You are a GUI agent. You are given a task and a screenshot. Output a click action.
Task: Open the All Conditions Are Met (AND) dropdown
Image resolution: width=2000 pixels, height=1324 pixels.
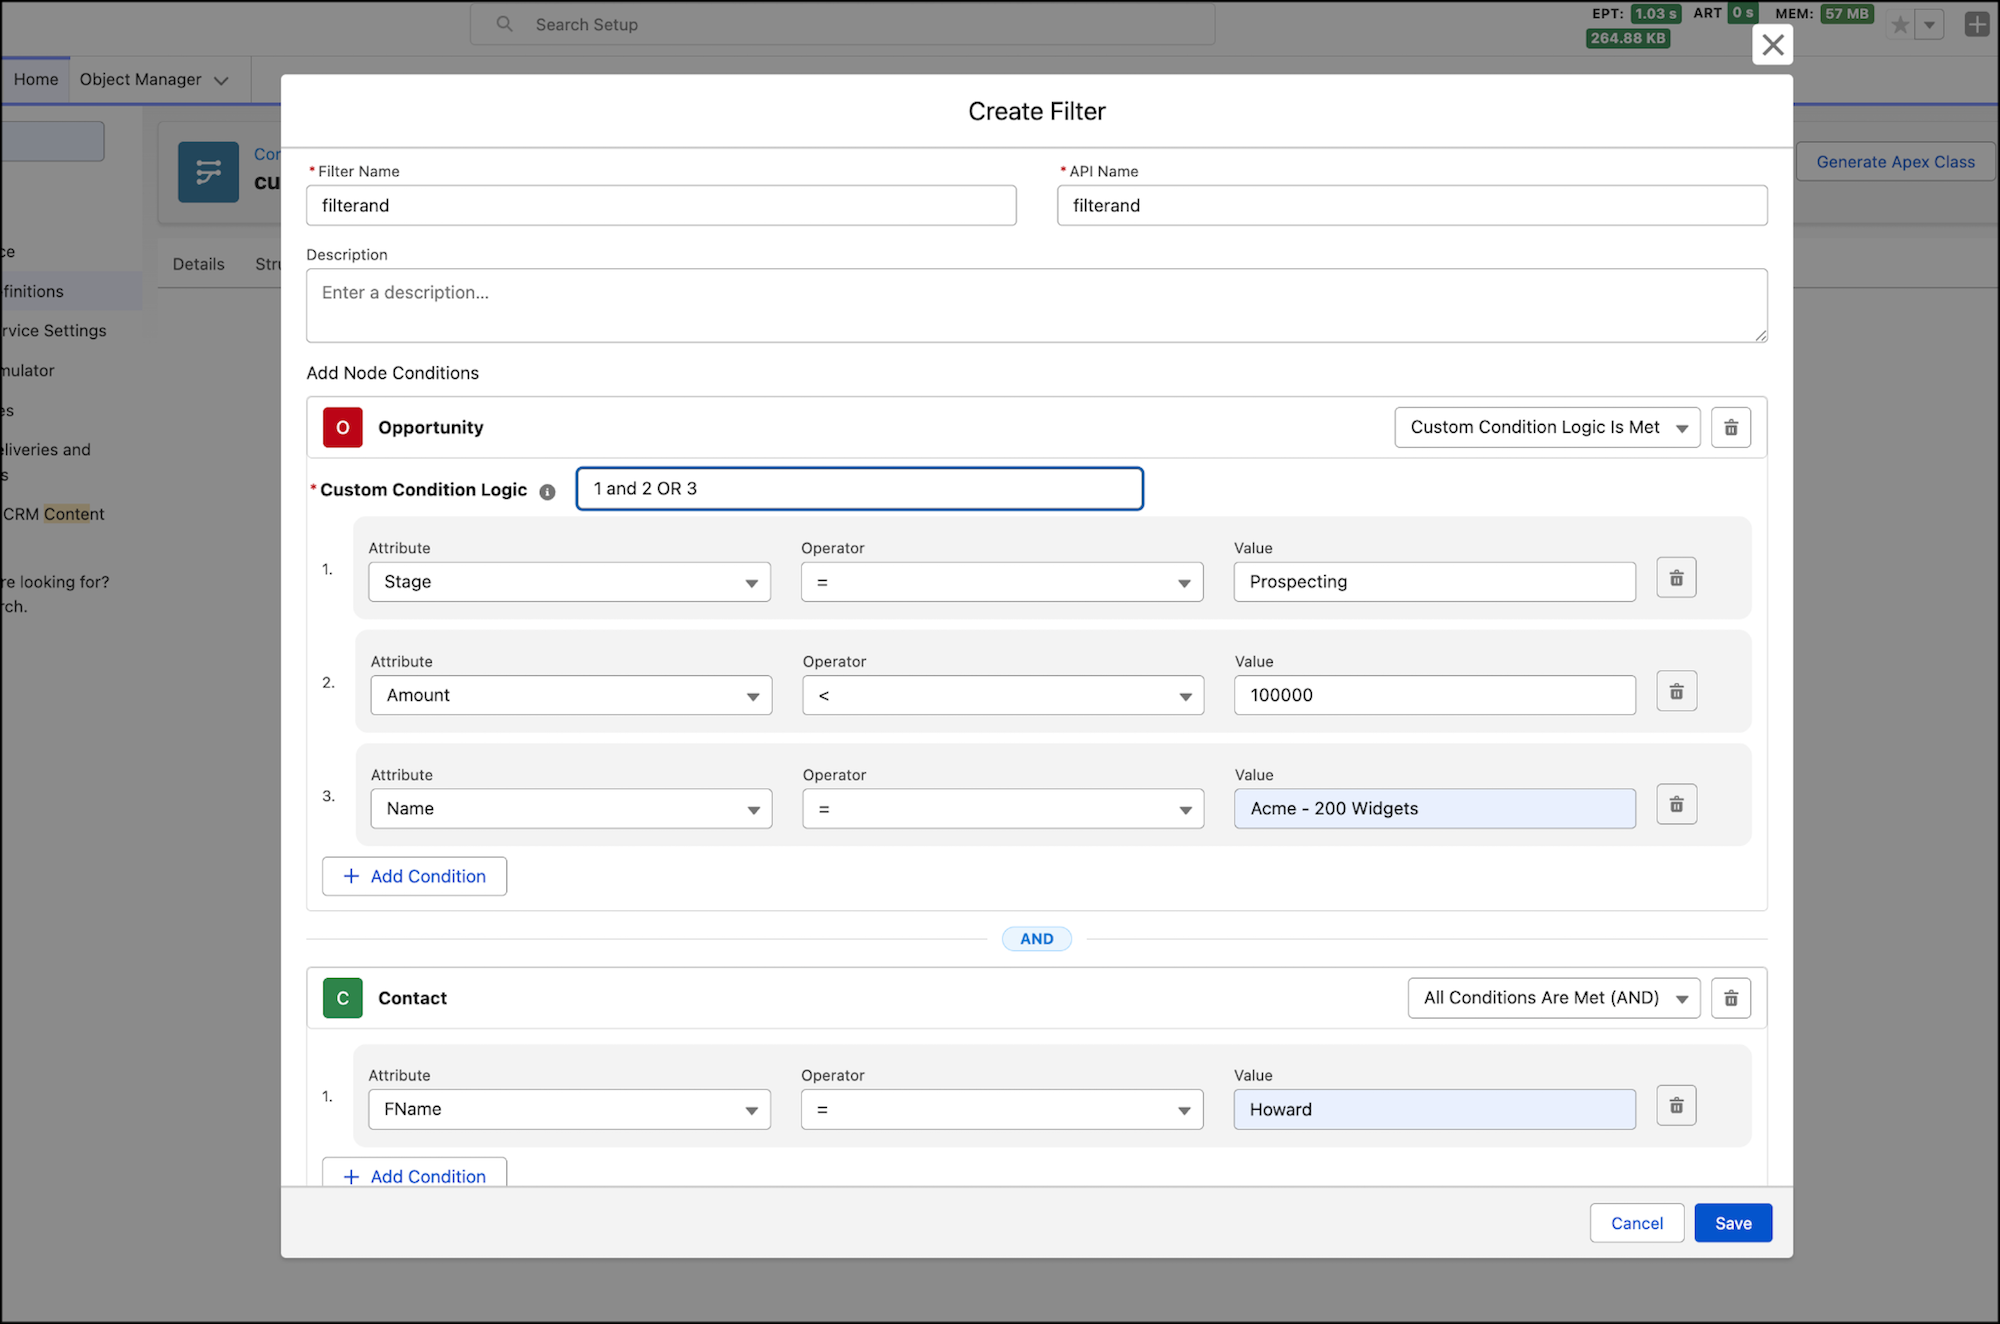pyautogui.click(x=1554, y=998)
